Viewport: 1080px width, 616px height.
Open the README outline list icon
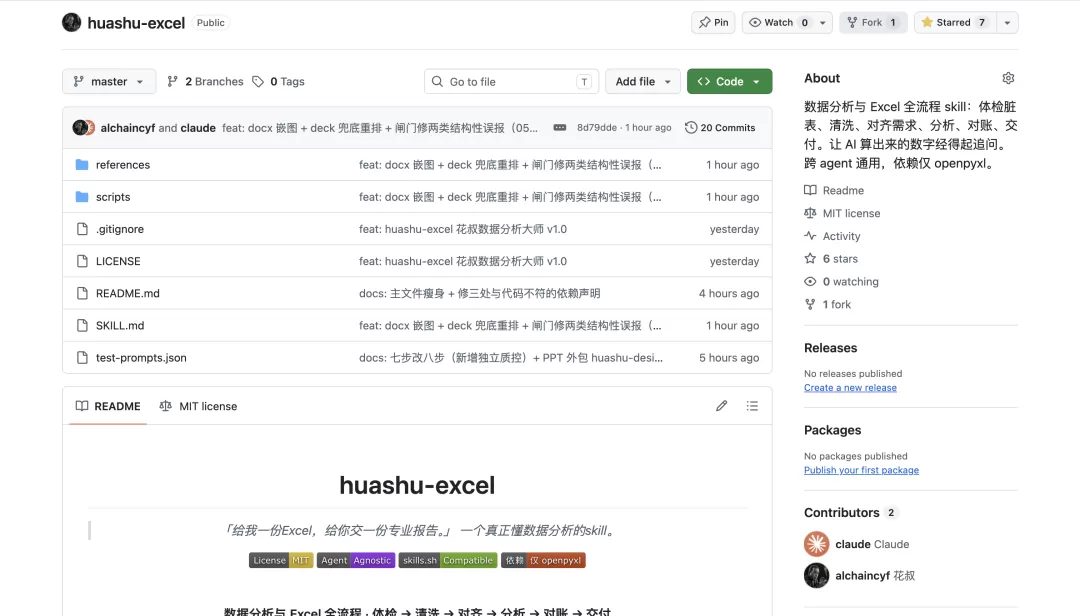click(752, 406)
